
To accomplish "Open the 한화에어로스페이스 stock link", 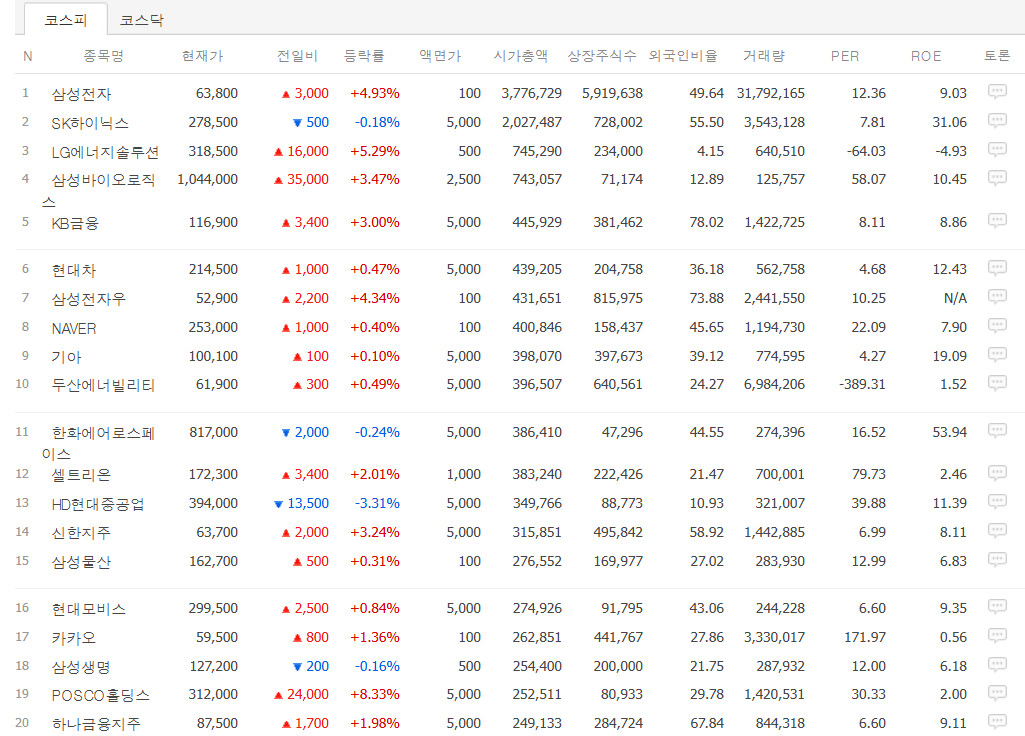I will point(98,443).
